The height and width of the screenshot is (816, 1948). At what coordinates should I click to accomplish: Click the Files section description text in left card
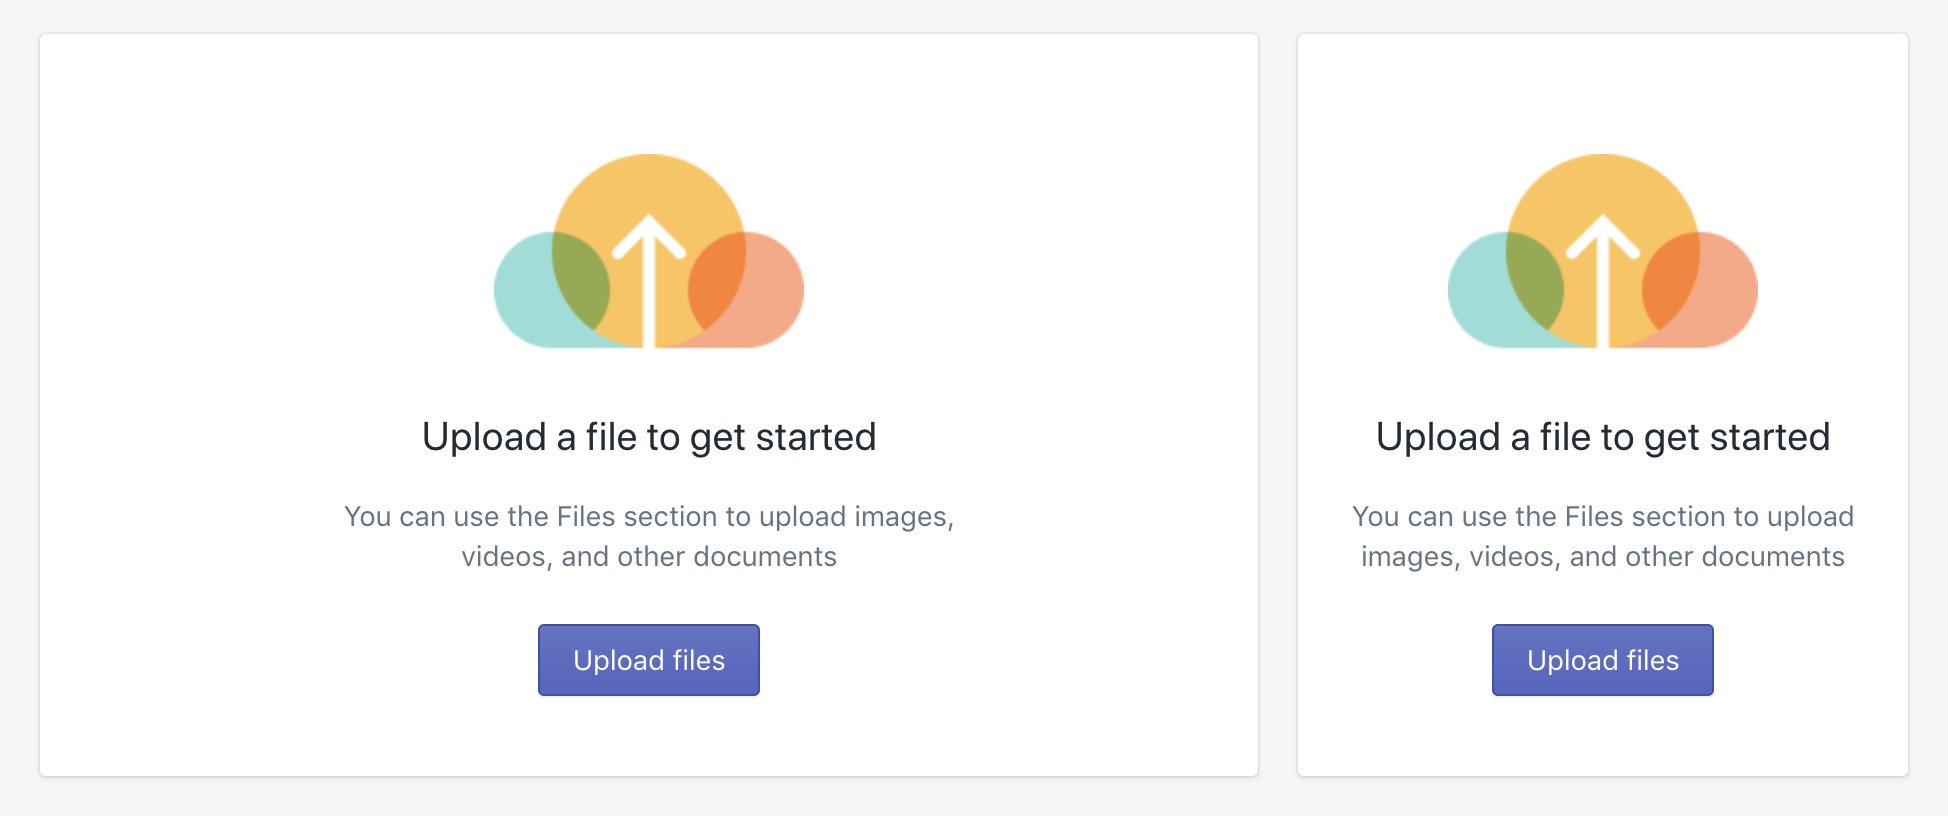click(649, 536)
